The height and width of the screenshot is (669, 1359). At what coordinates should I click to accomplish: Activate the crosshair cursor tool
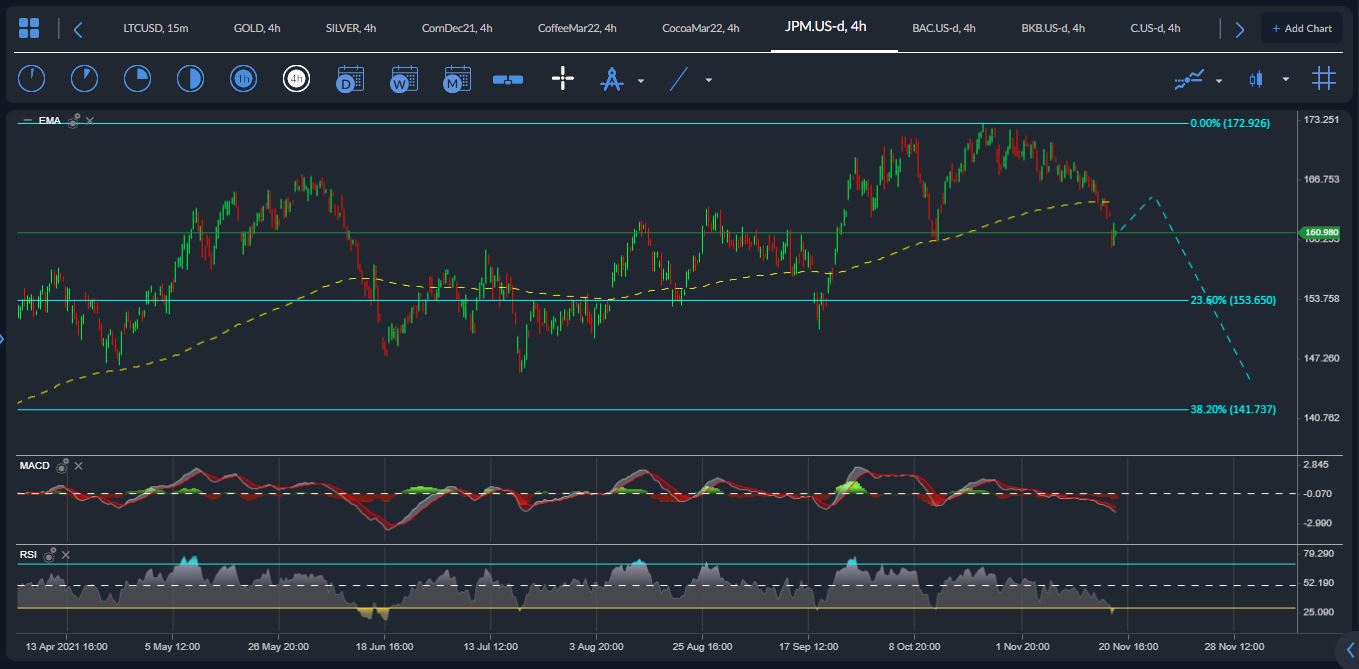[x=562, y=79]
